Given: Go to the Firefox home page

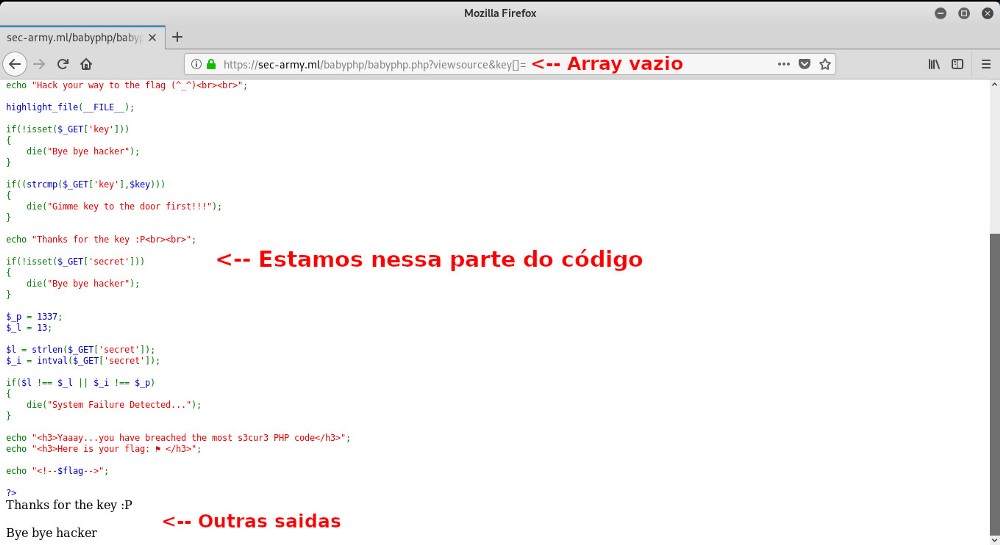Looking at the screenshot, I should coord(87,64).
